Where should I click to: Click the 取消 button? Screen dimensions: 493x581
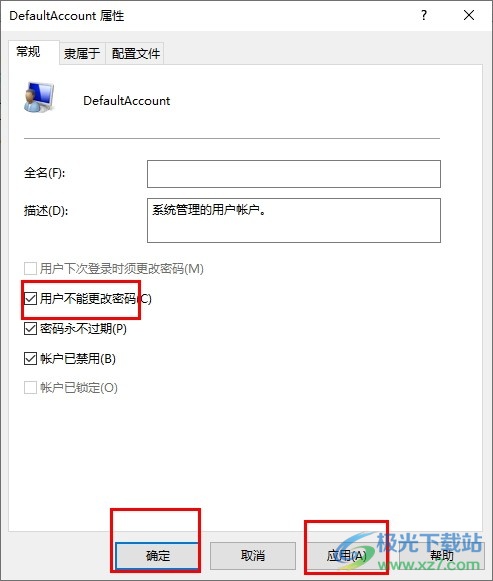click(253, 555)
